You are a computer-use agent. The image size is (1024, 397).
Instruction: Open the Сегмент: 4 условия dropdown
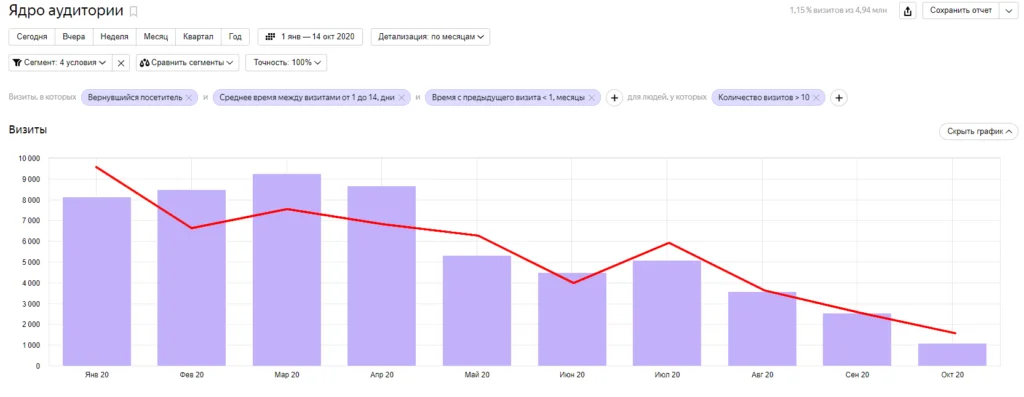[x=60, y=63]
